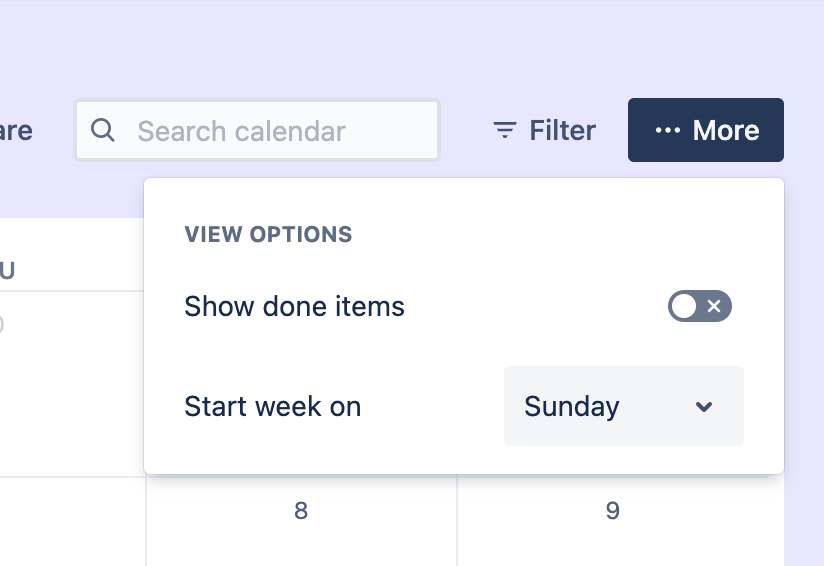Focus the Search calendar field
The width and height of the screenshot is (824, 566).
[270, 131]
